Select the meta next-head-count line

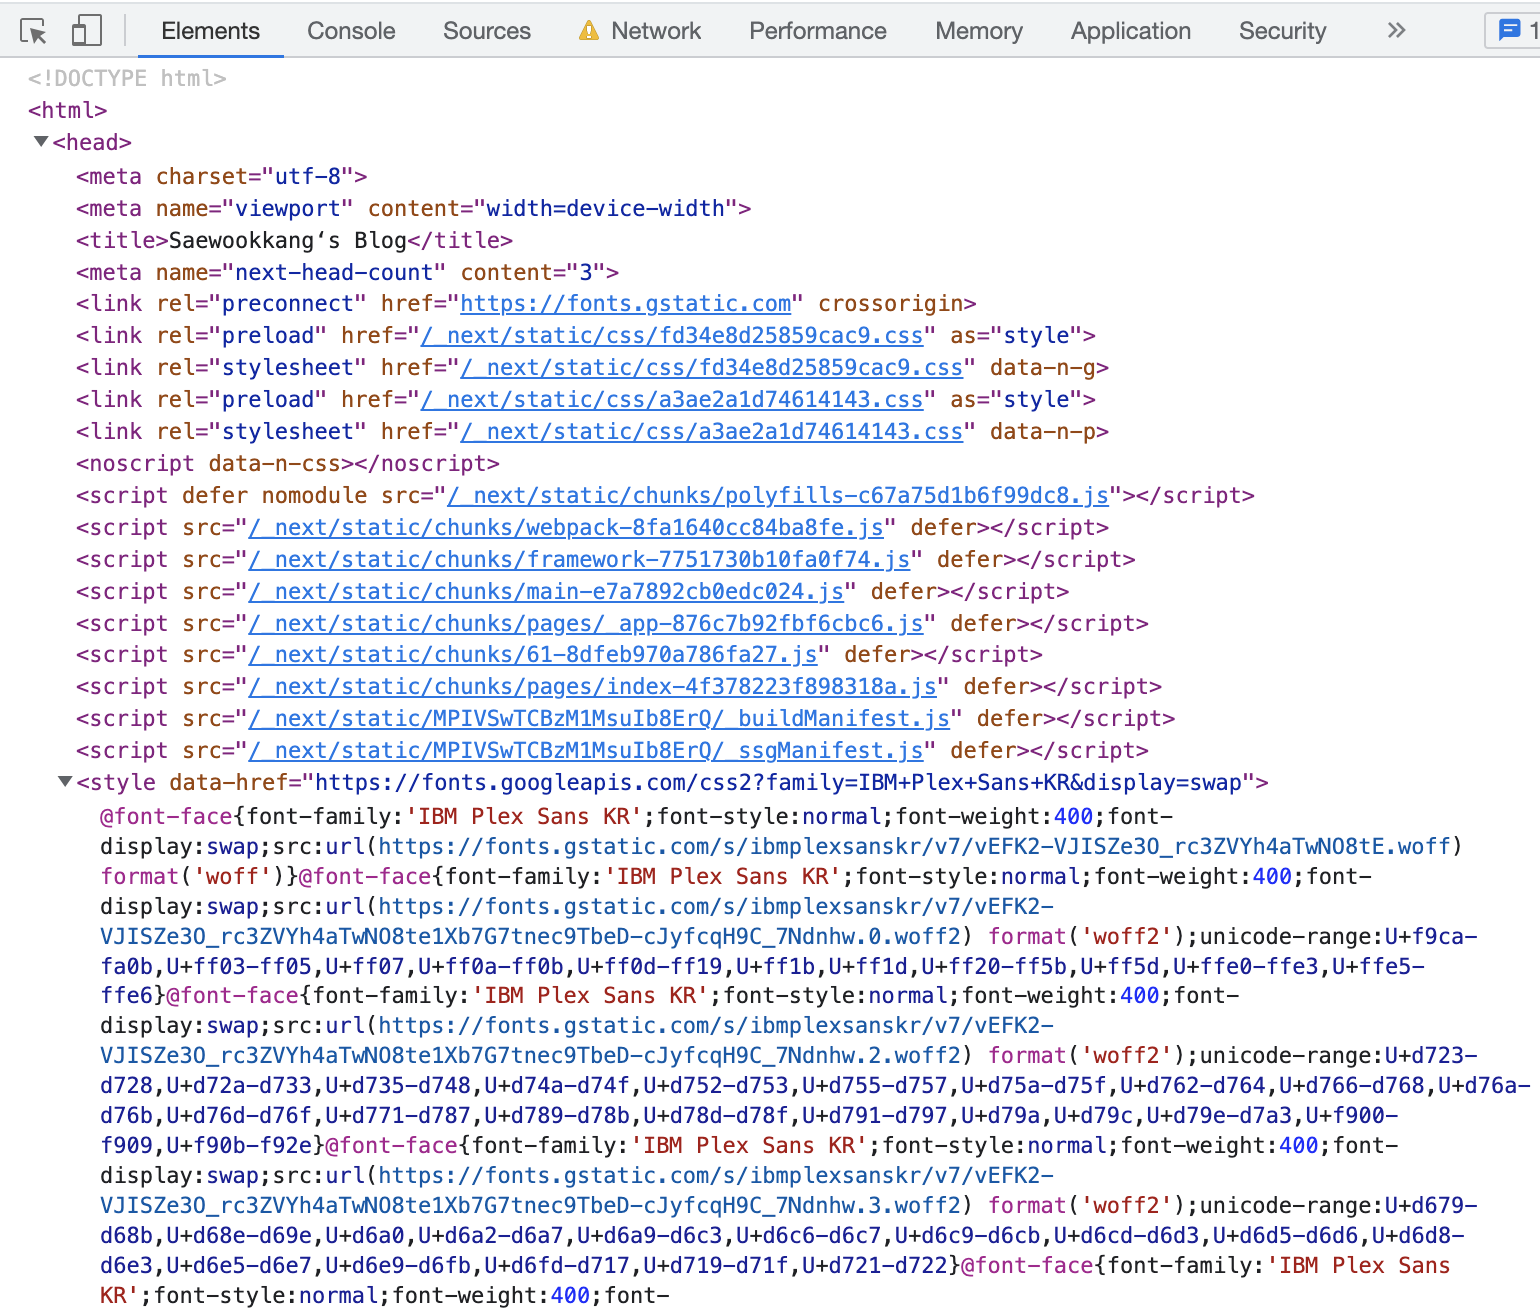coord(348,272)
